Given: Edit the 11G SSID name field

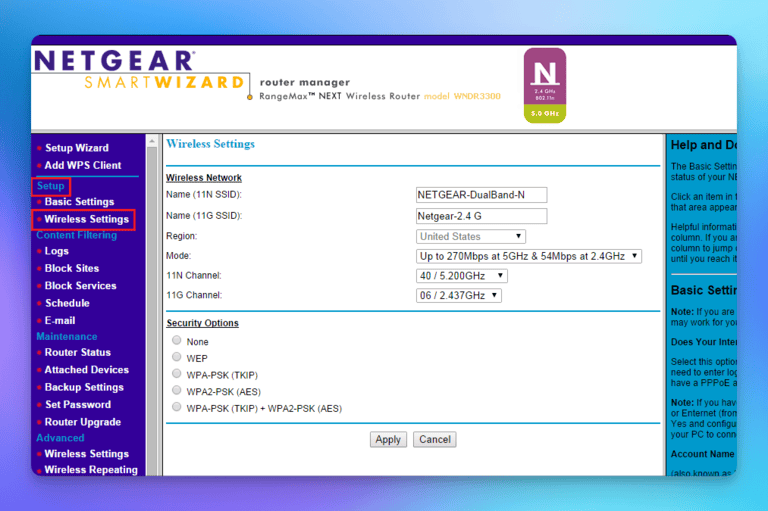Looking at the screenshot, I should [481, 216].
